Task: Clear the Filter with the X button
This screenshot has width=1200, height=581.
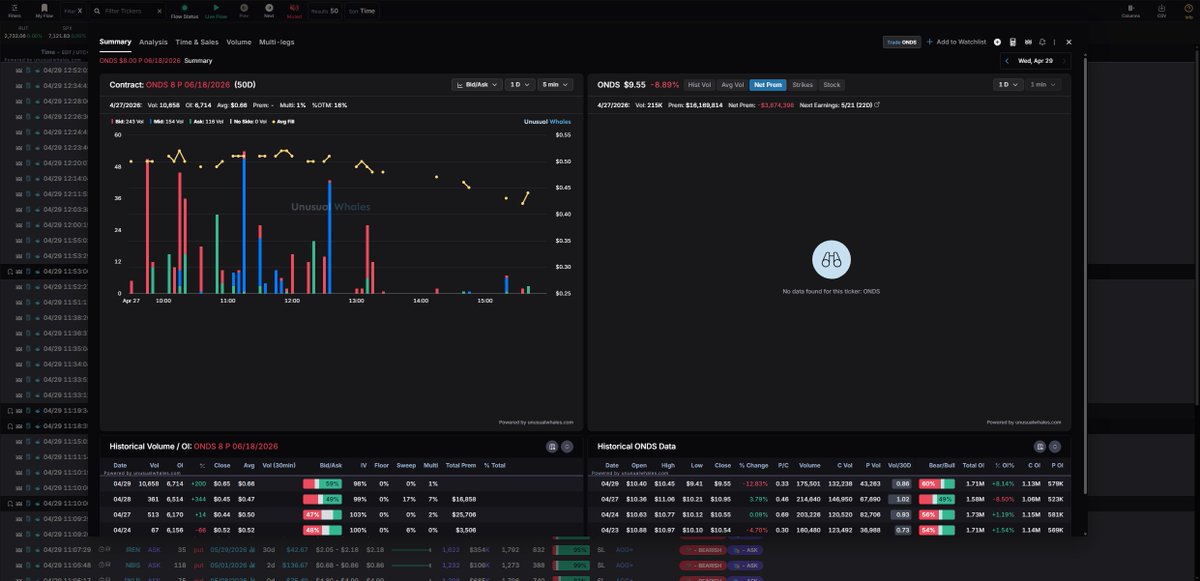Action: coord(80,11)
